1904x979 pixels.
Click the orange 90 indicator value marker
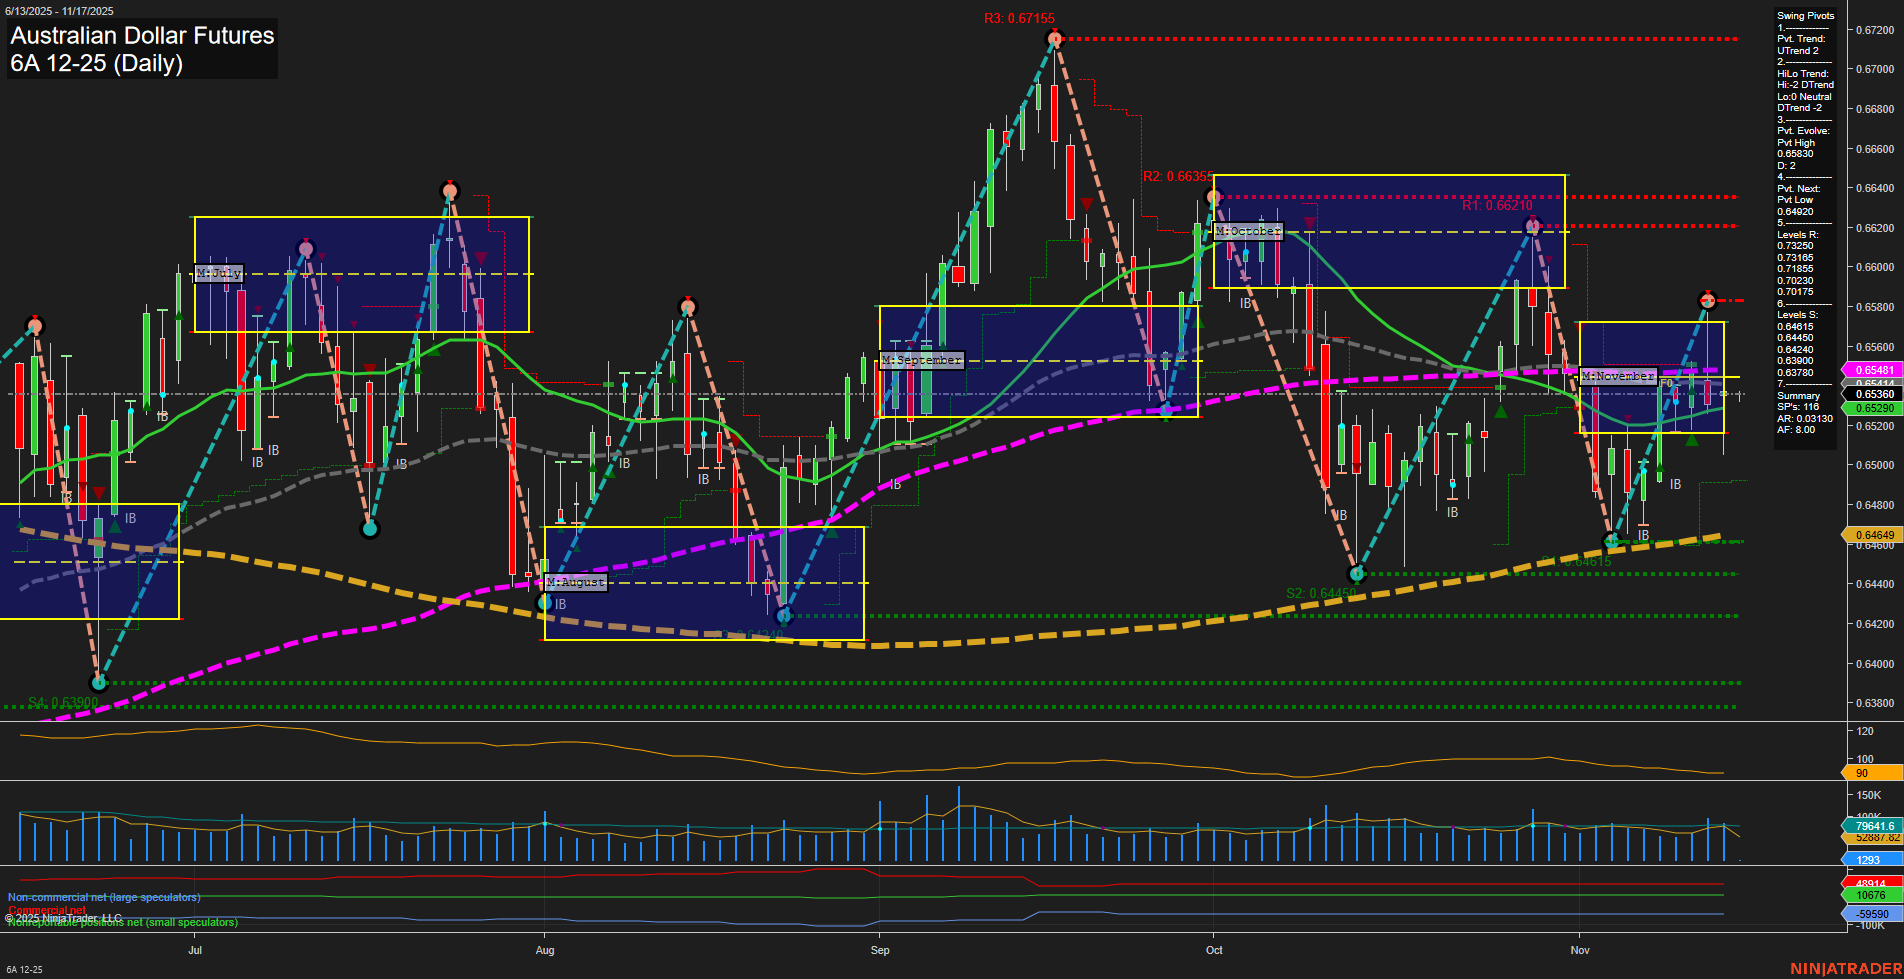pyautogui.click(x=1872, y=773)
